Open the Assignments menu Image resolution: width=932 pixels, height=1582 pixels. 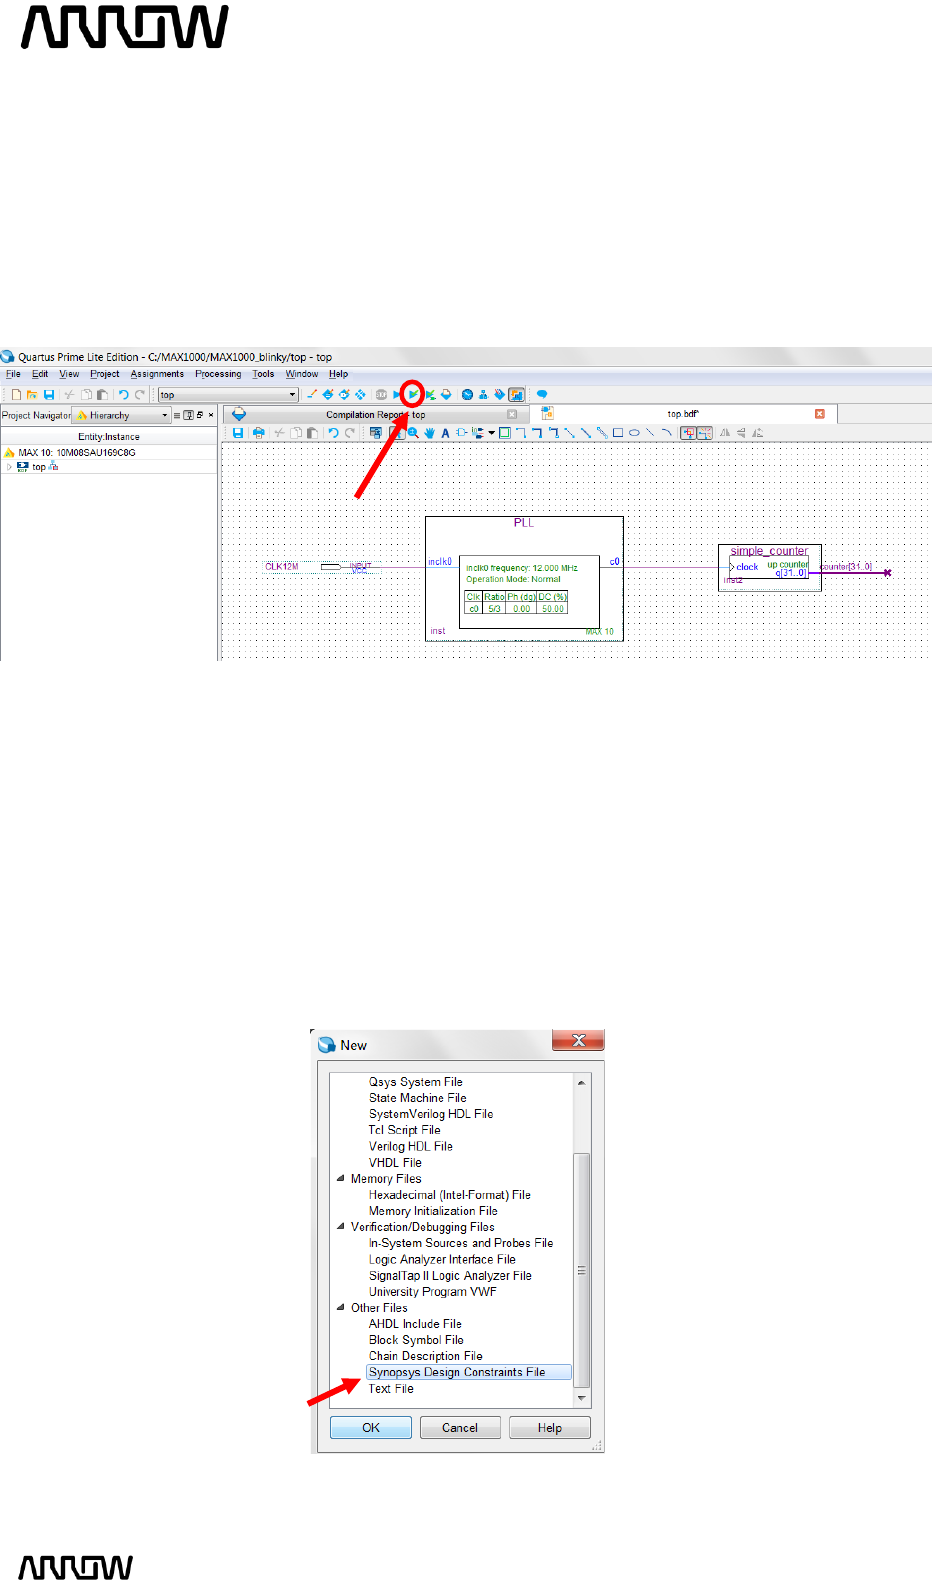(x=157, y=374)
